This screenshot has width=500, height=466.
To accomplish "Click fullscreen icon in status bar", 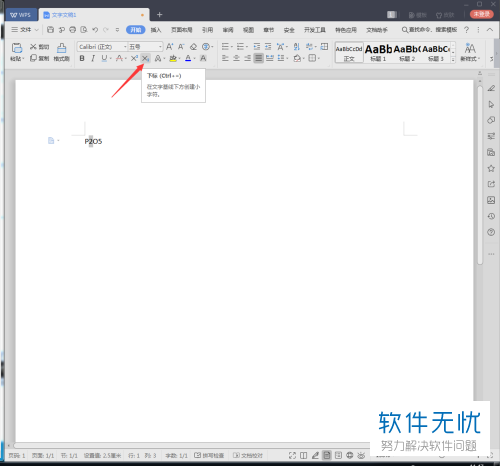I will tap(292, 455).
